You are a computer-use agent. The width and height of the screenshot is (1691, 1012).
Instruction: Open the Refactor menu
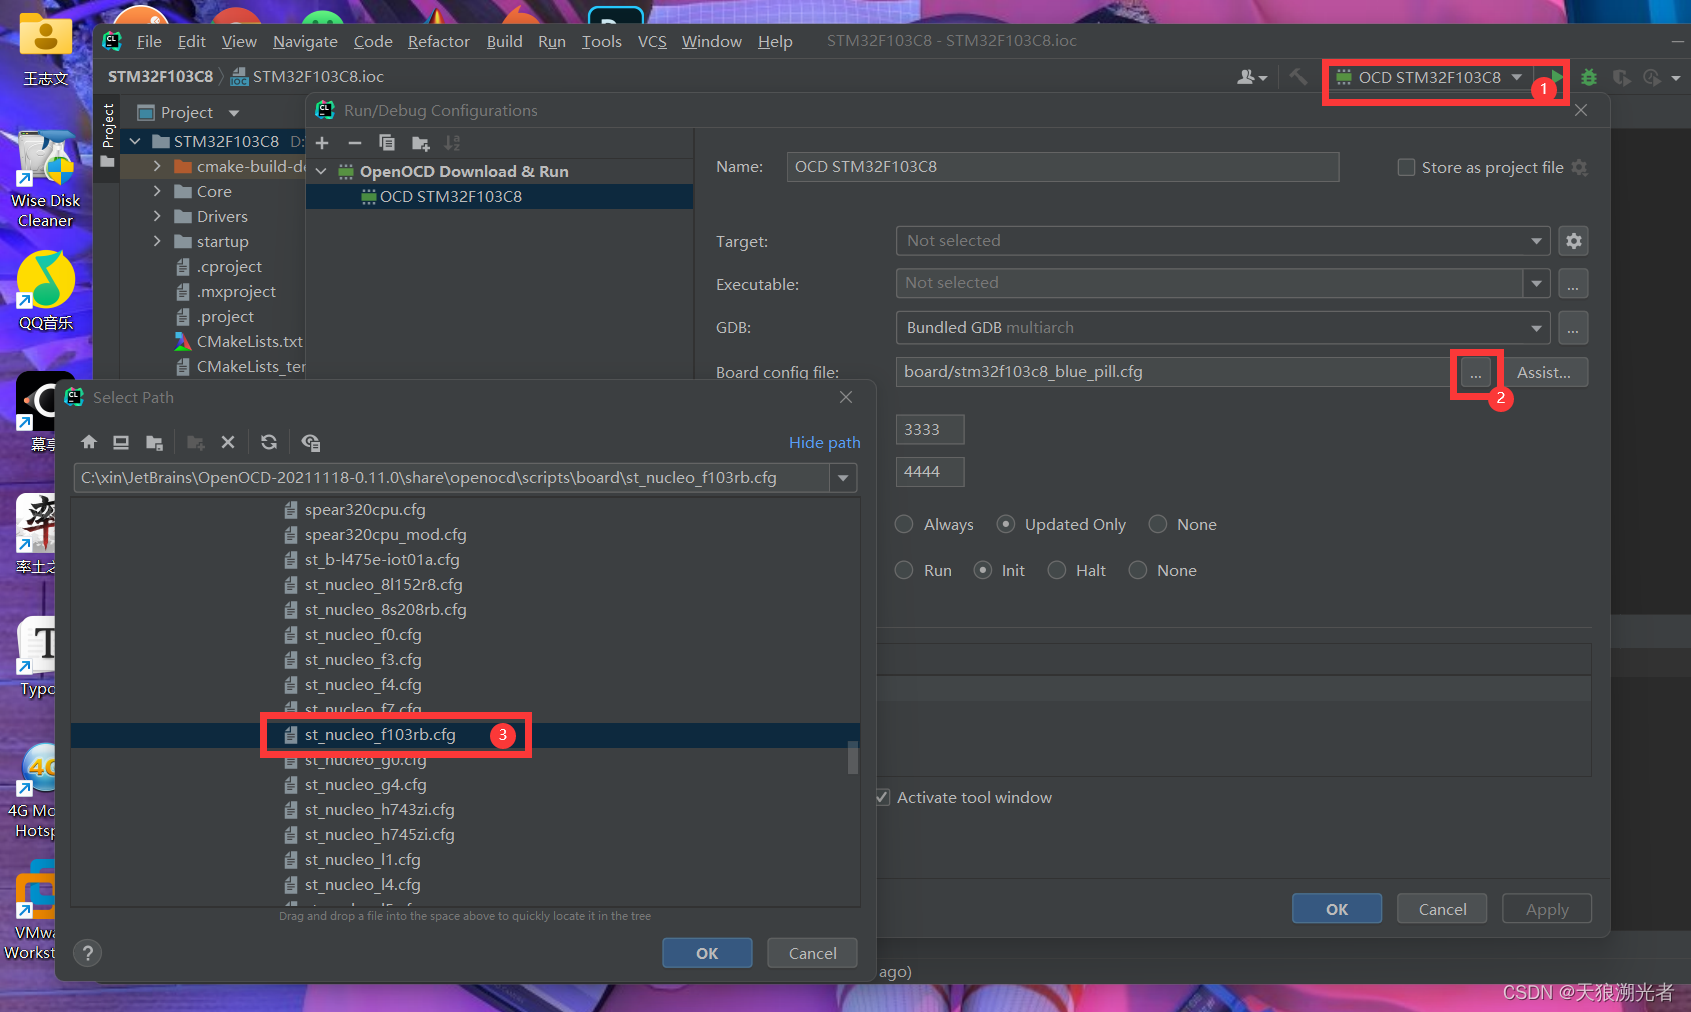pyautogui.click(x=438, y=41)
